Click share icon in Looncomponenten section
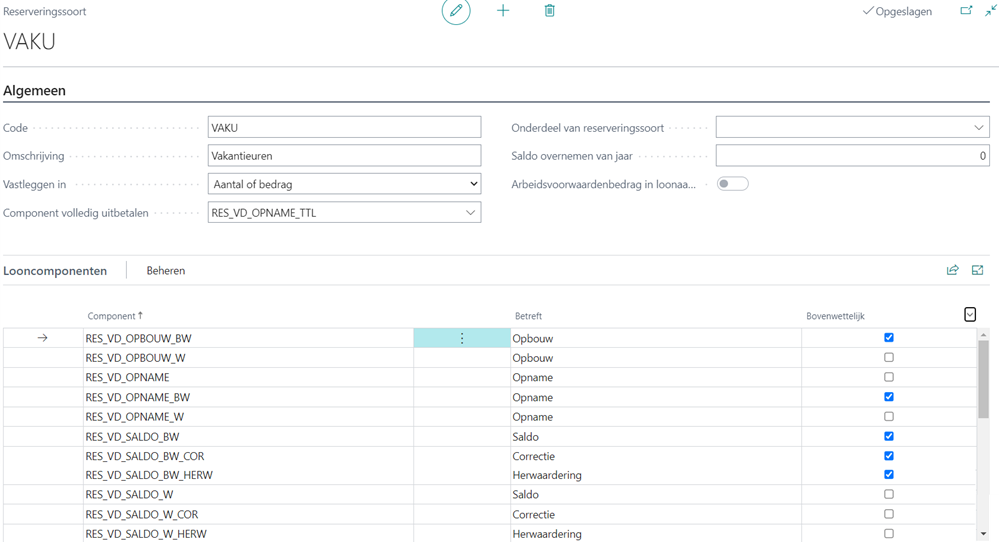 click(x=952, y=270)
